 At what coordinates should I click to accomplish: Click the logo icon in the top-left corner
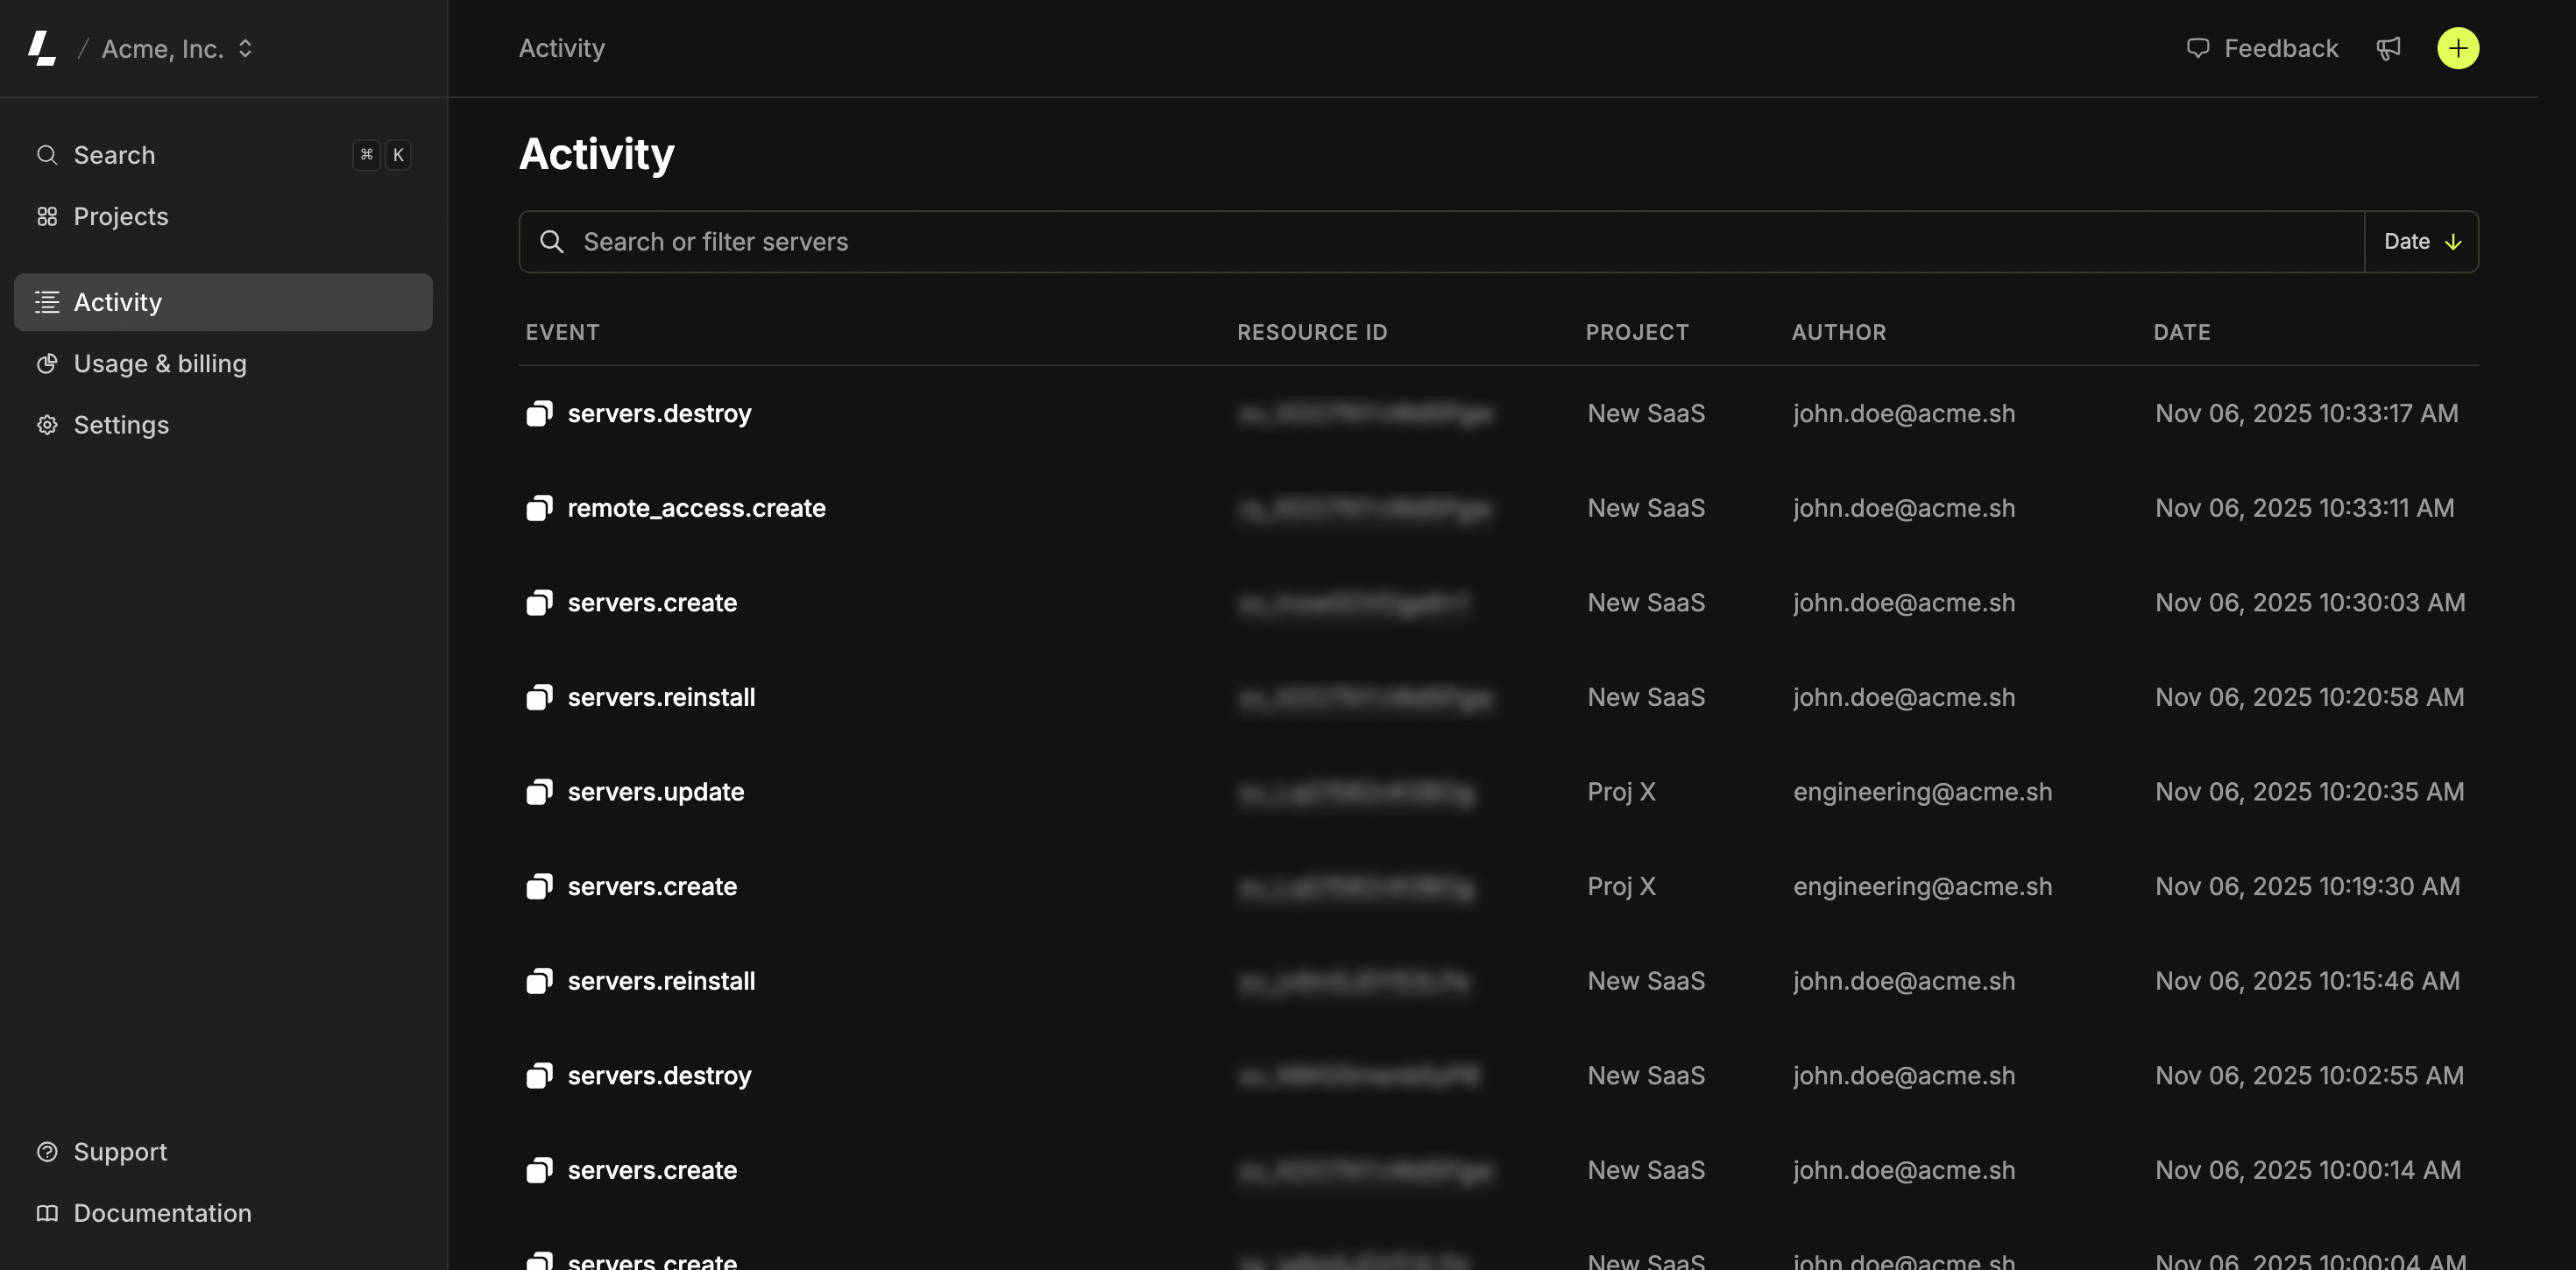coord(42,48)
